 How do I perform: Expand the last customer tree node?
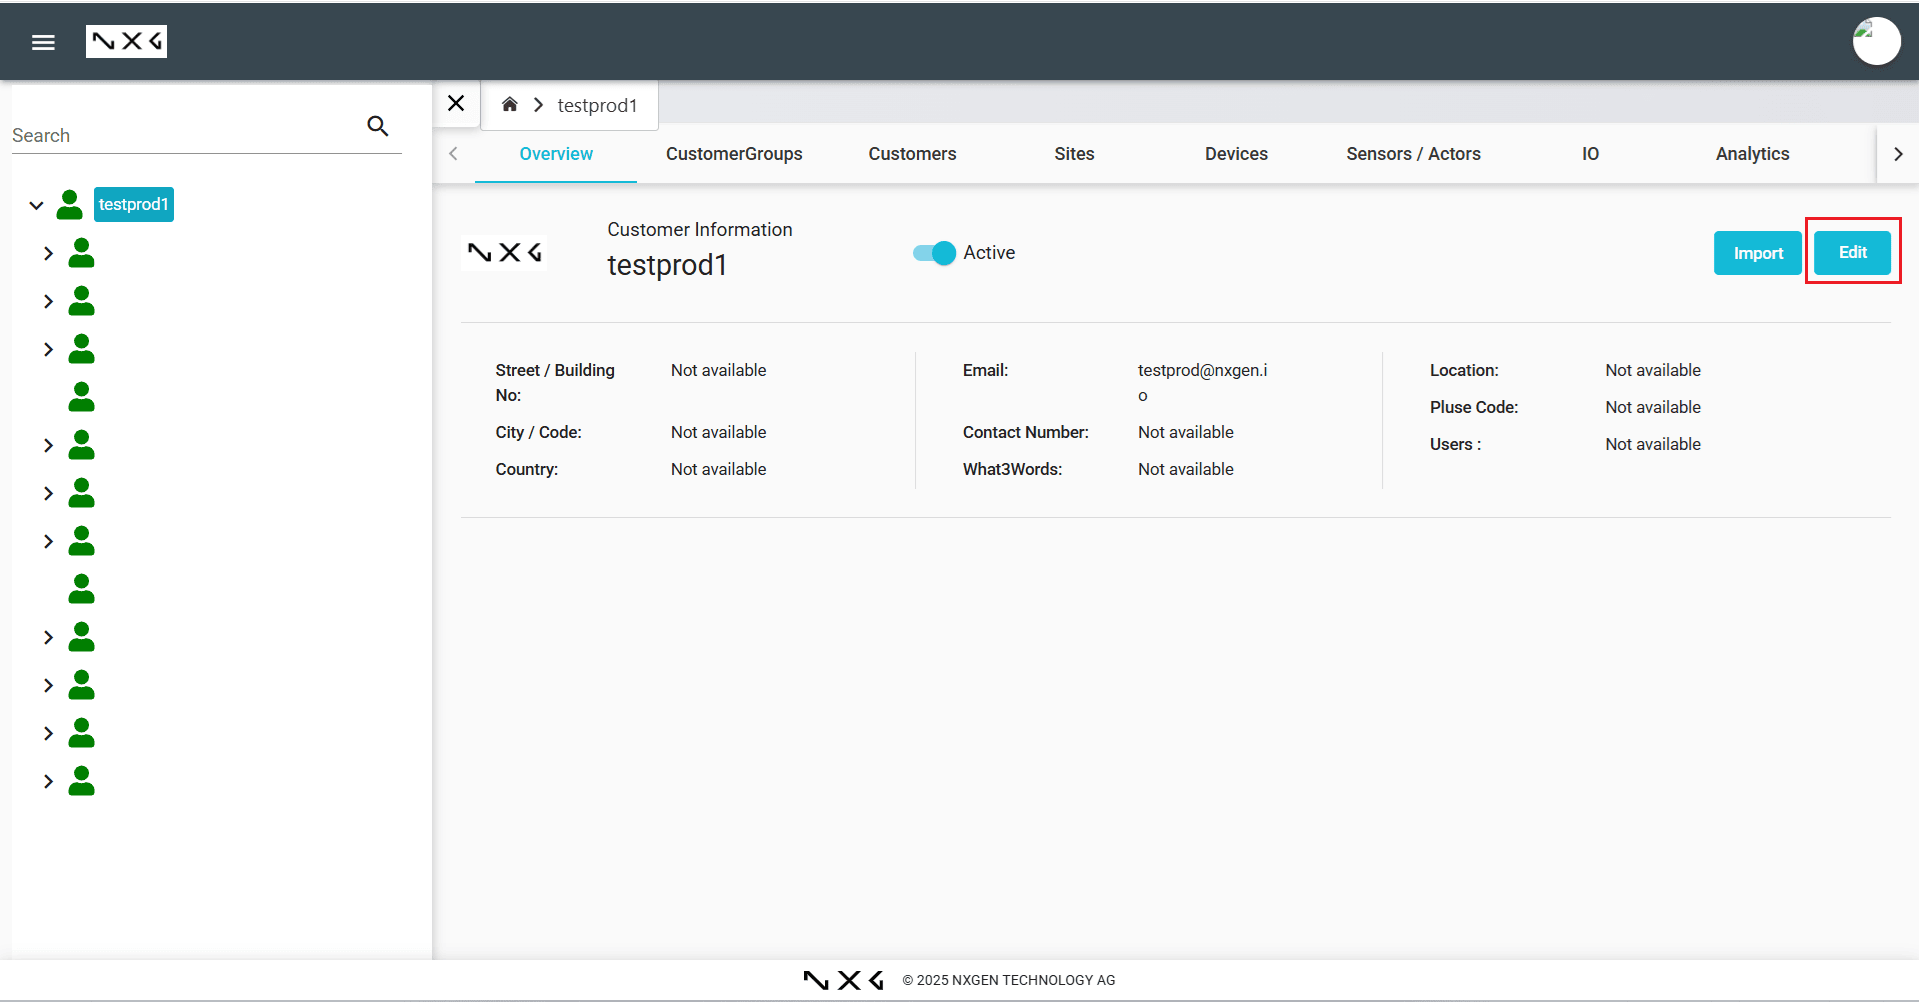tap(48, 781)
